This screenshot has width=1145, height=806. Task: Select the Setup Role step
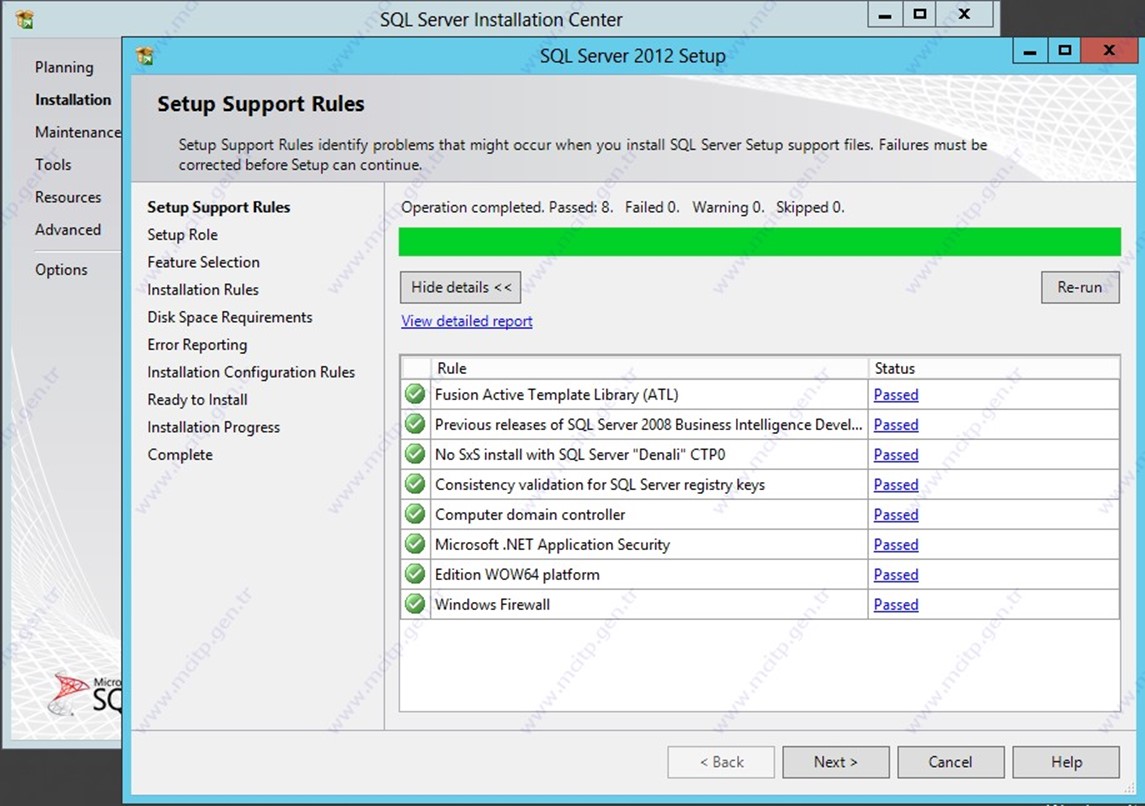(x=183, y=234)
